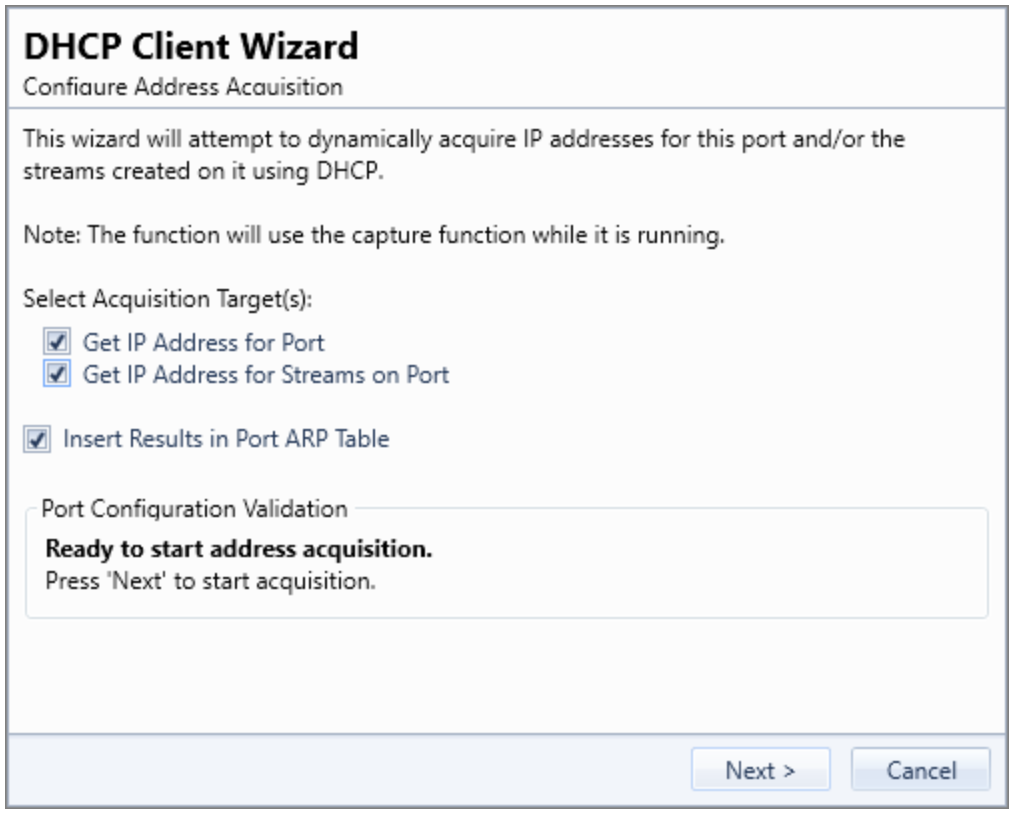
Task: Click the Port Configuration Validation group header
Action: pos(194,508)
